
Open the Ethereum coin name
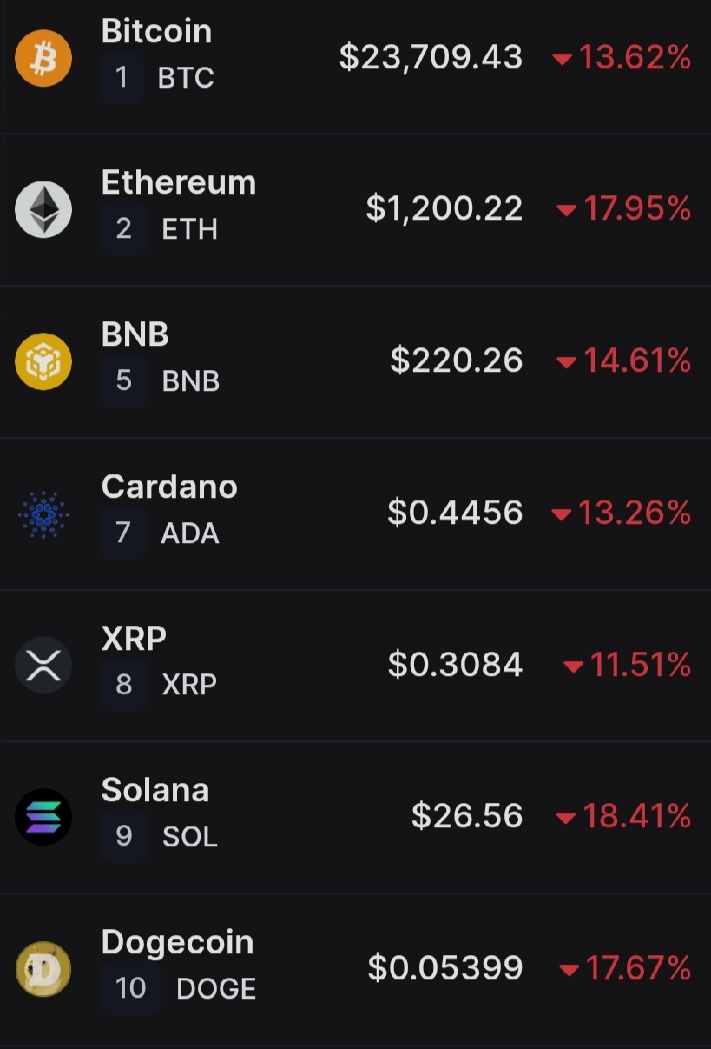(179, 183)
